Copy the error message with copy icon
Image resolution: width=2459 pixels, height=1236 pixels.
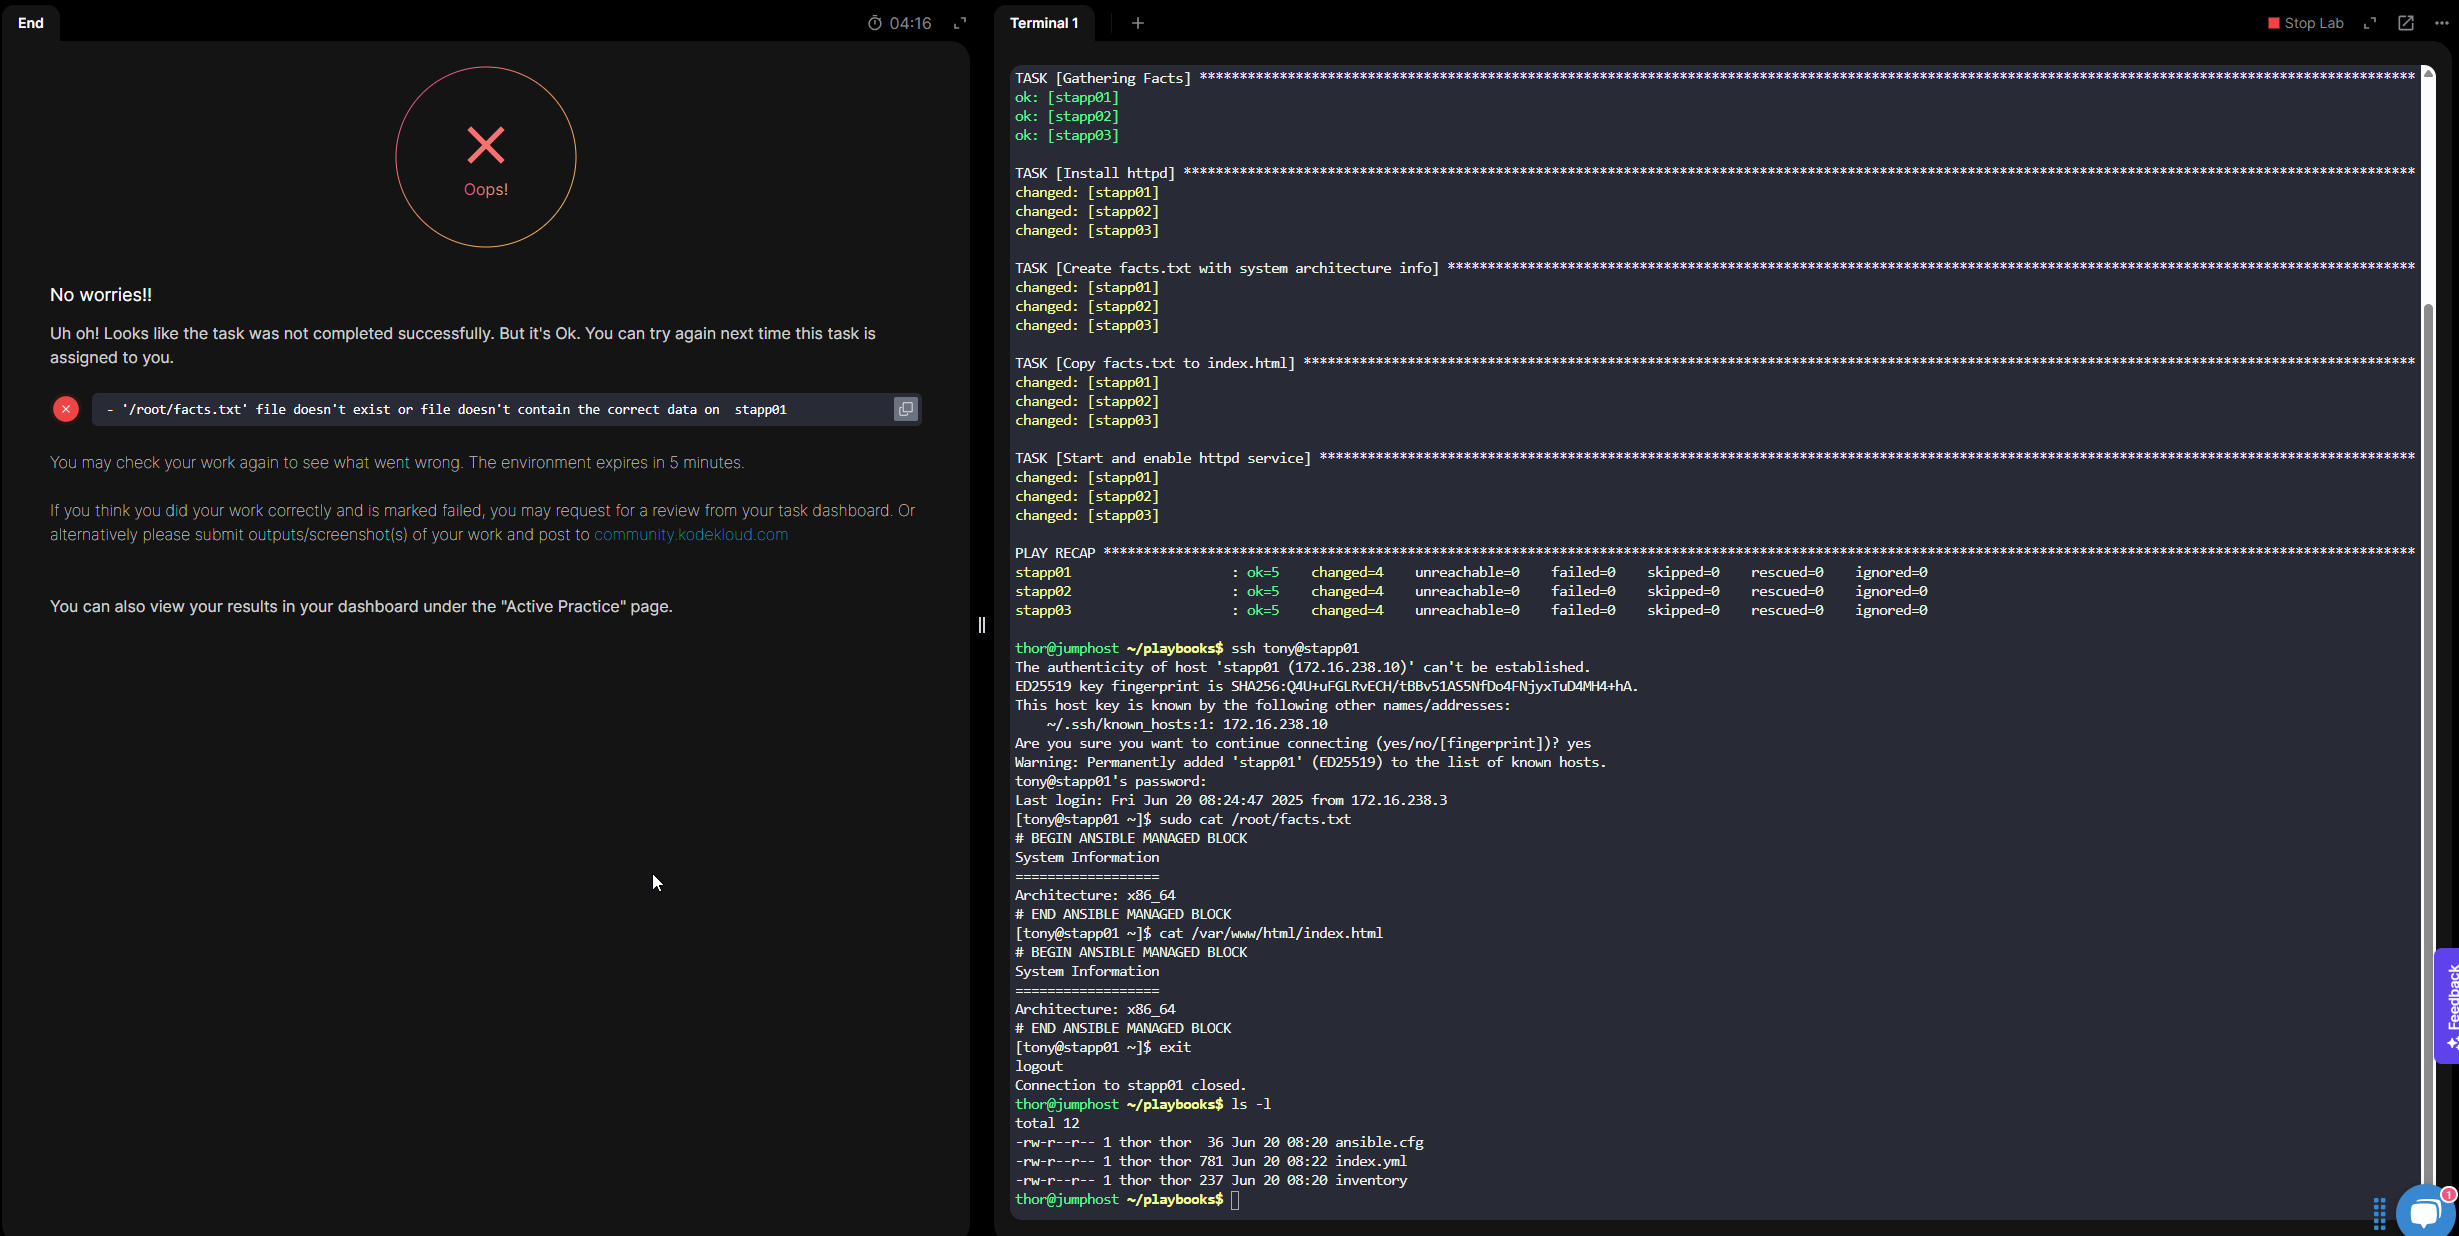tap(905, 409)
